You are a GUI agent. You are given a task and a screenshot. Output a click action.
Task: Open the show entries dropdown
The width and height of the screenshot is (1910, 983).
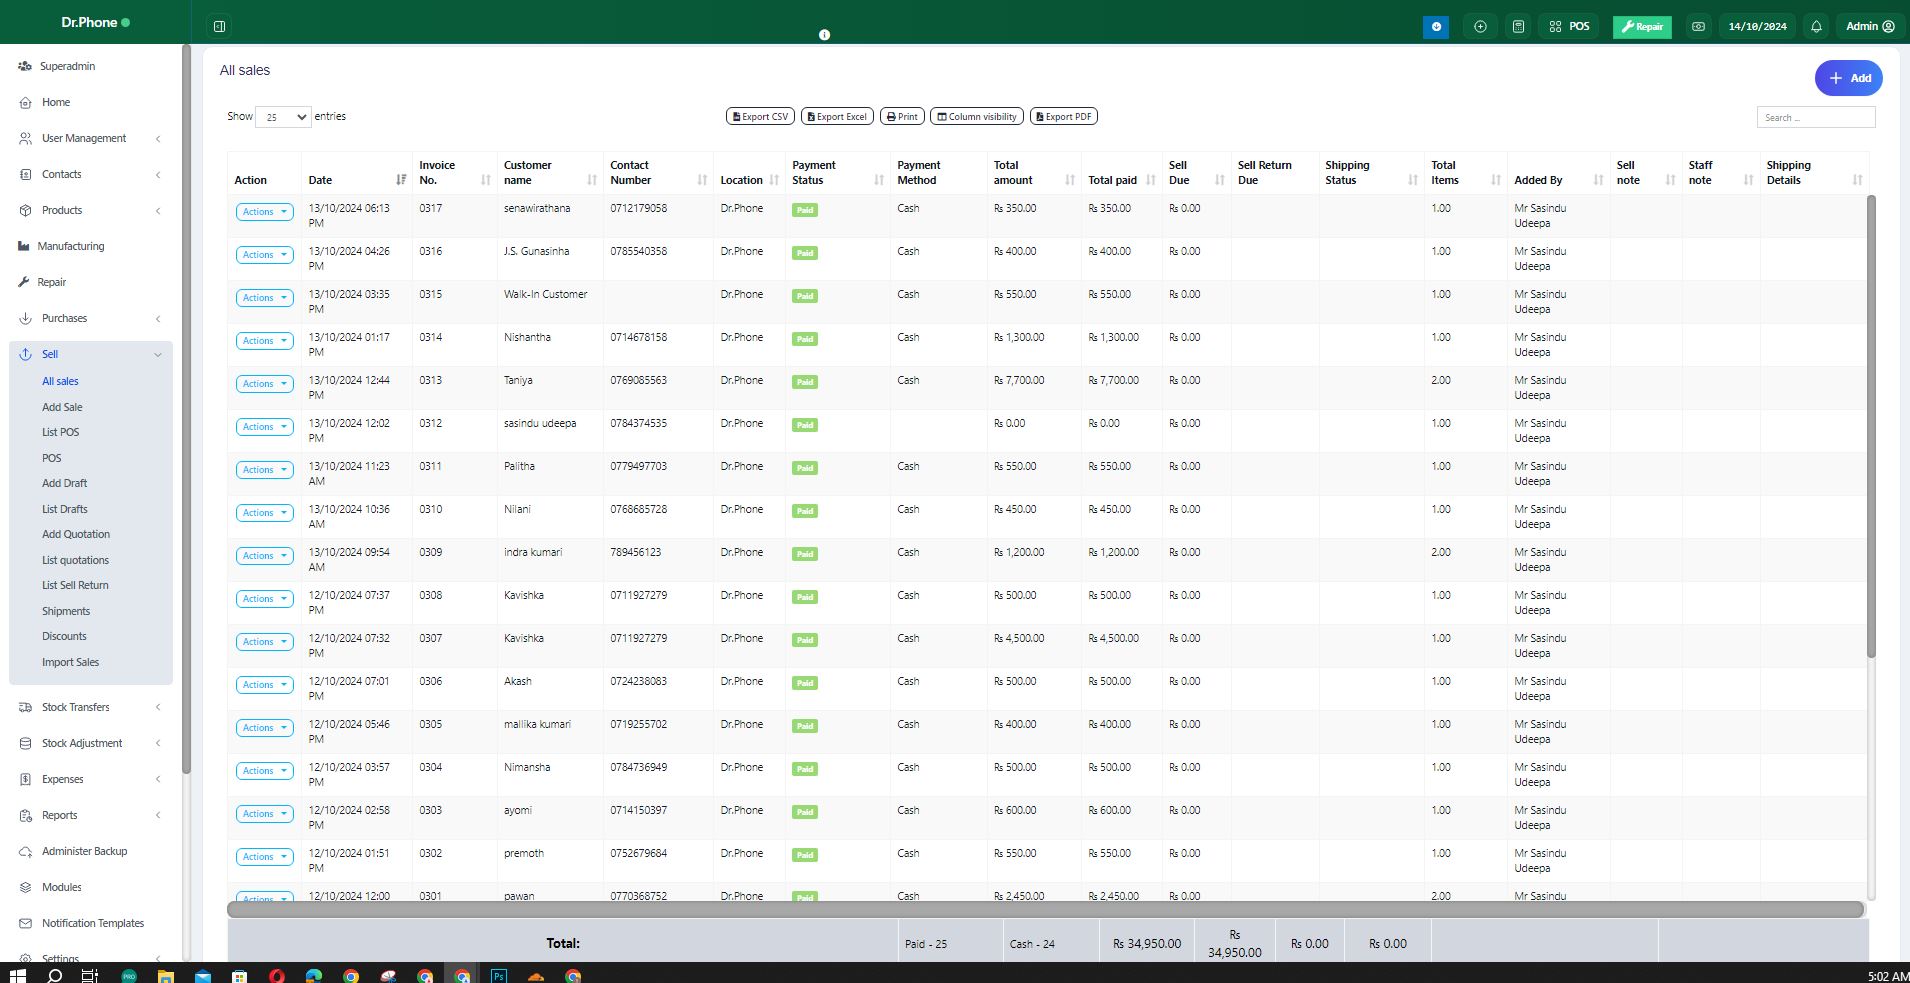tap(283, 117)
